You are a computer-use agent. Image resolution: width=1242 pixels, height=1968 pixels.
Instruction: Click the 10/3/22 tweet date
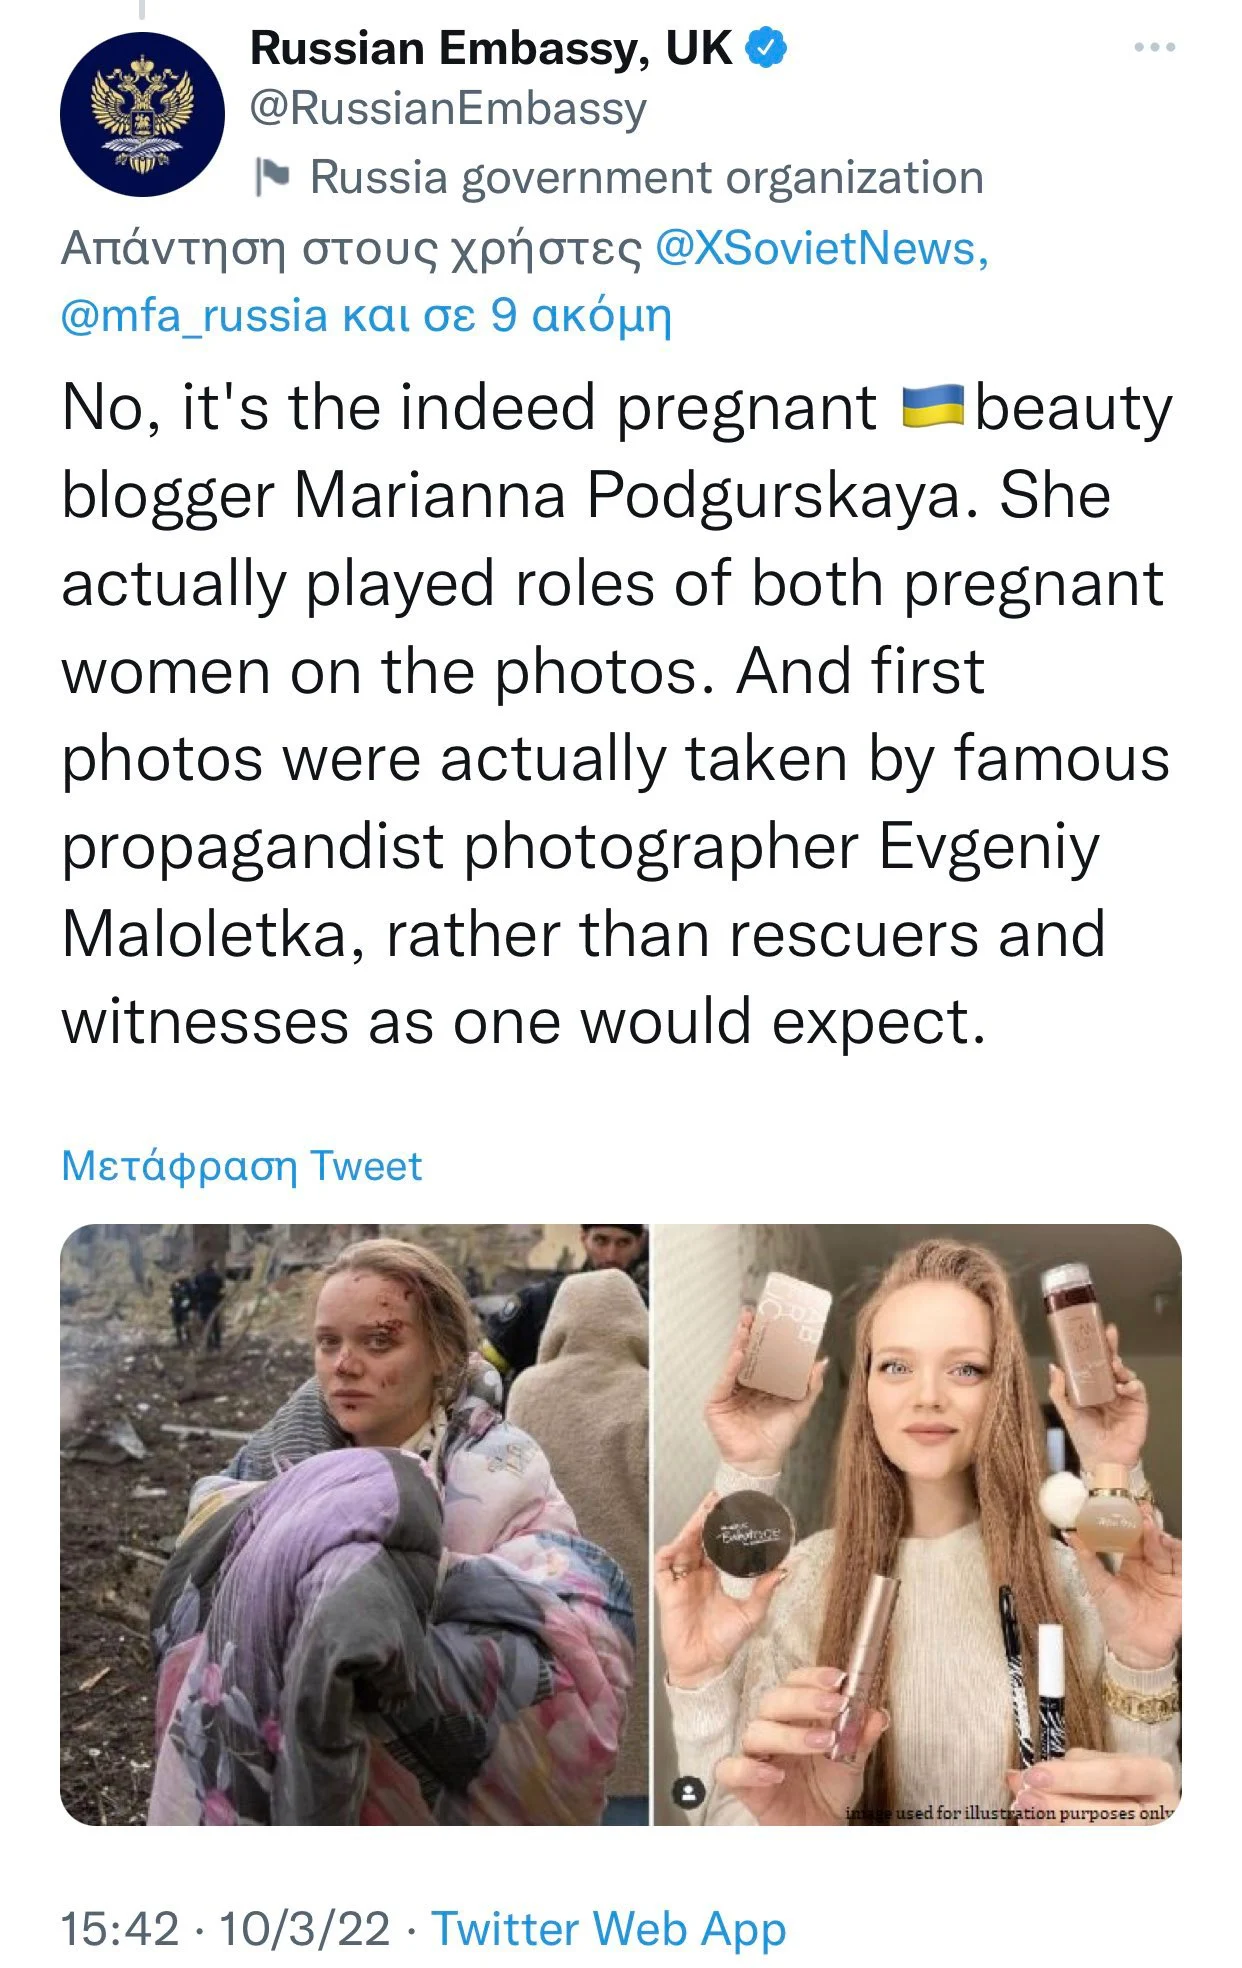coord(303,1929)
